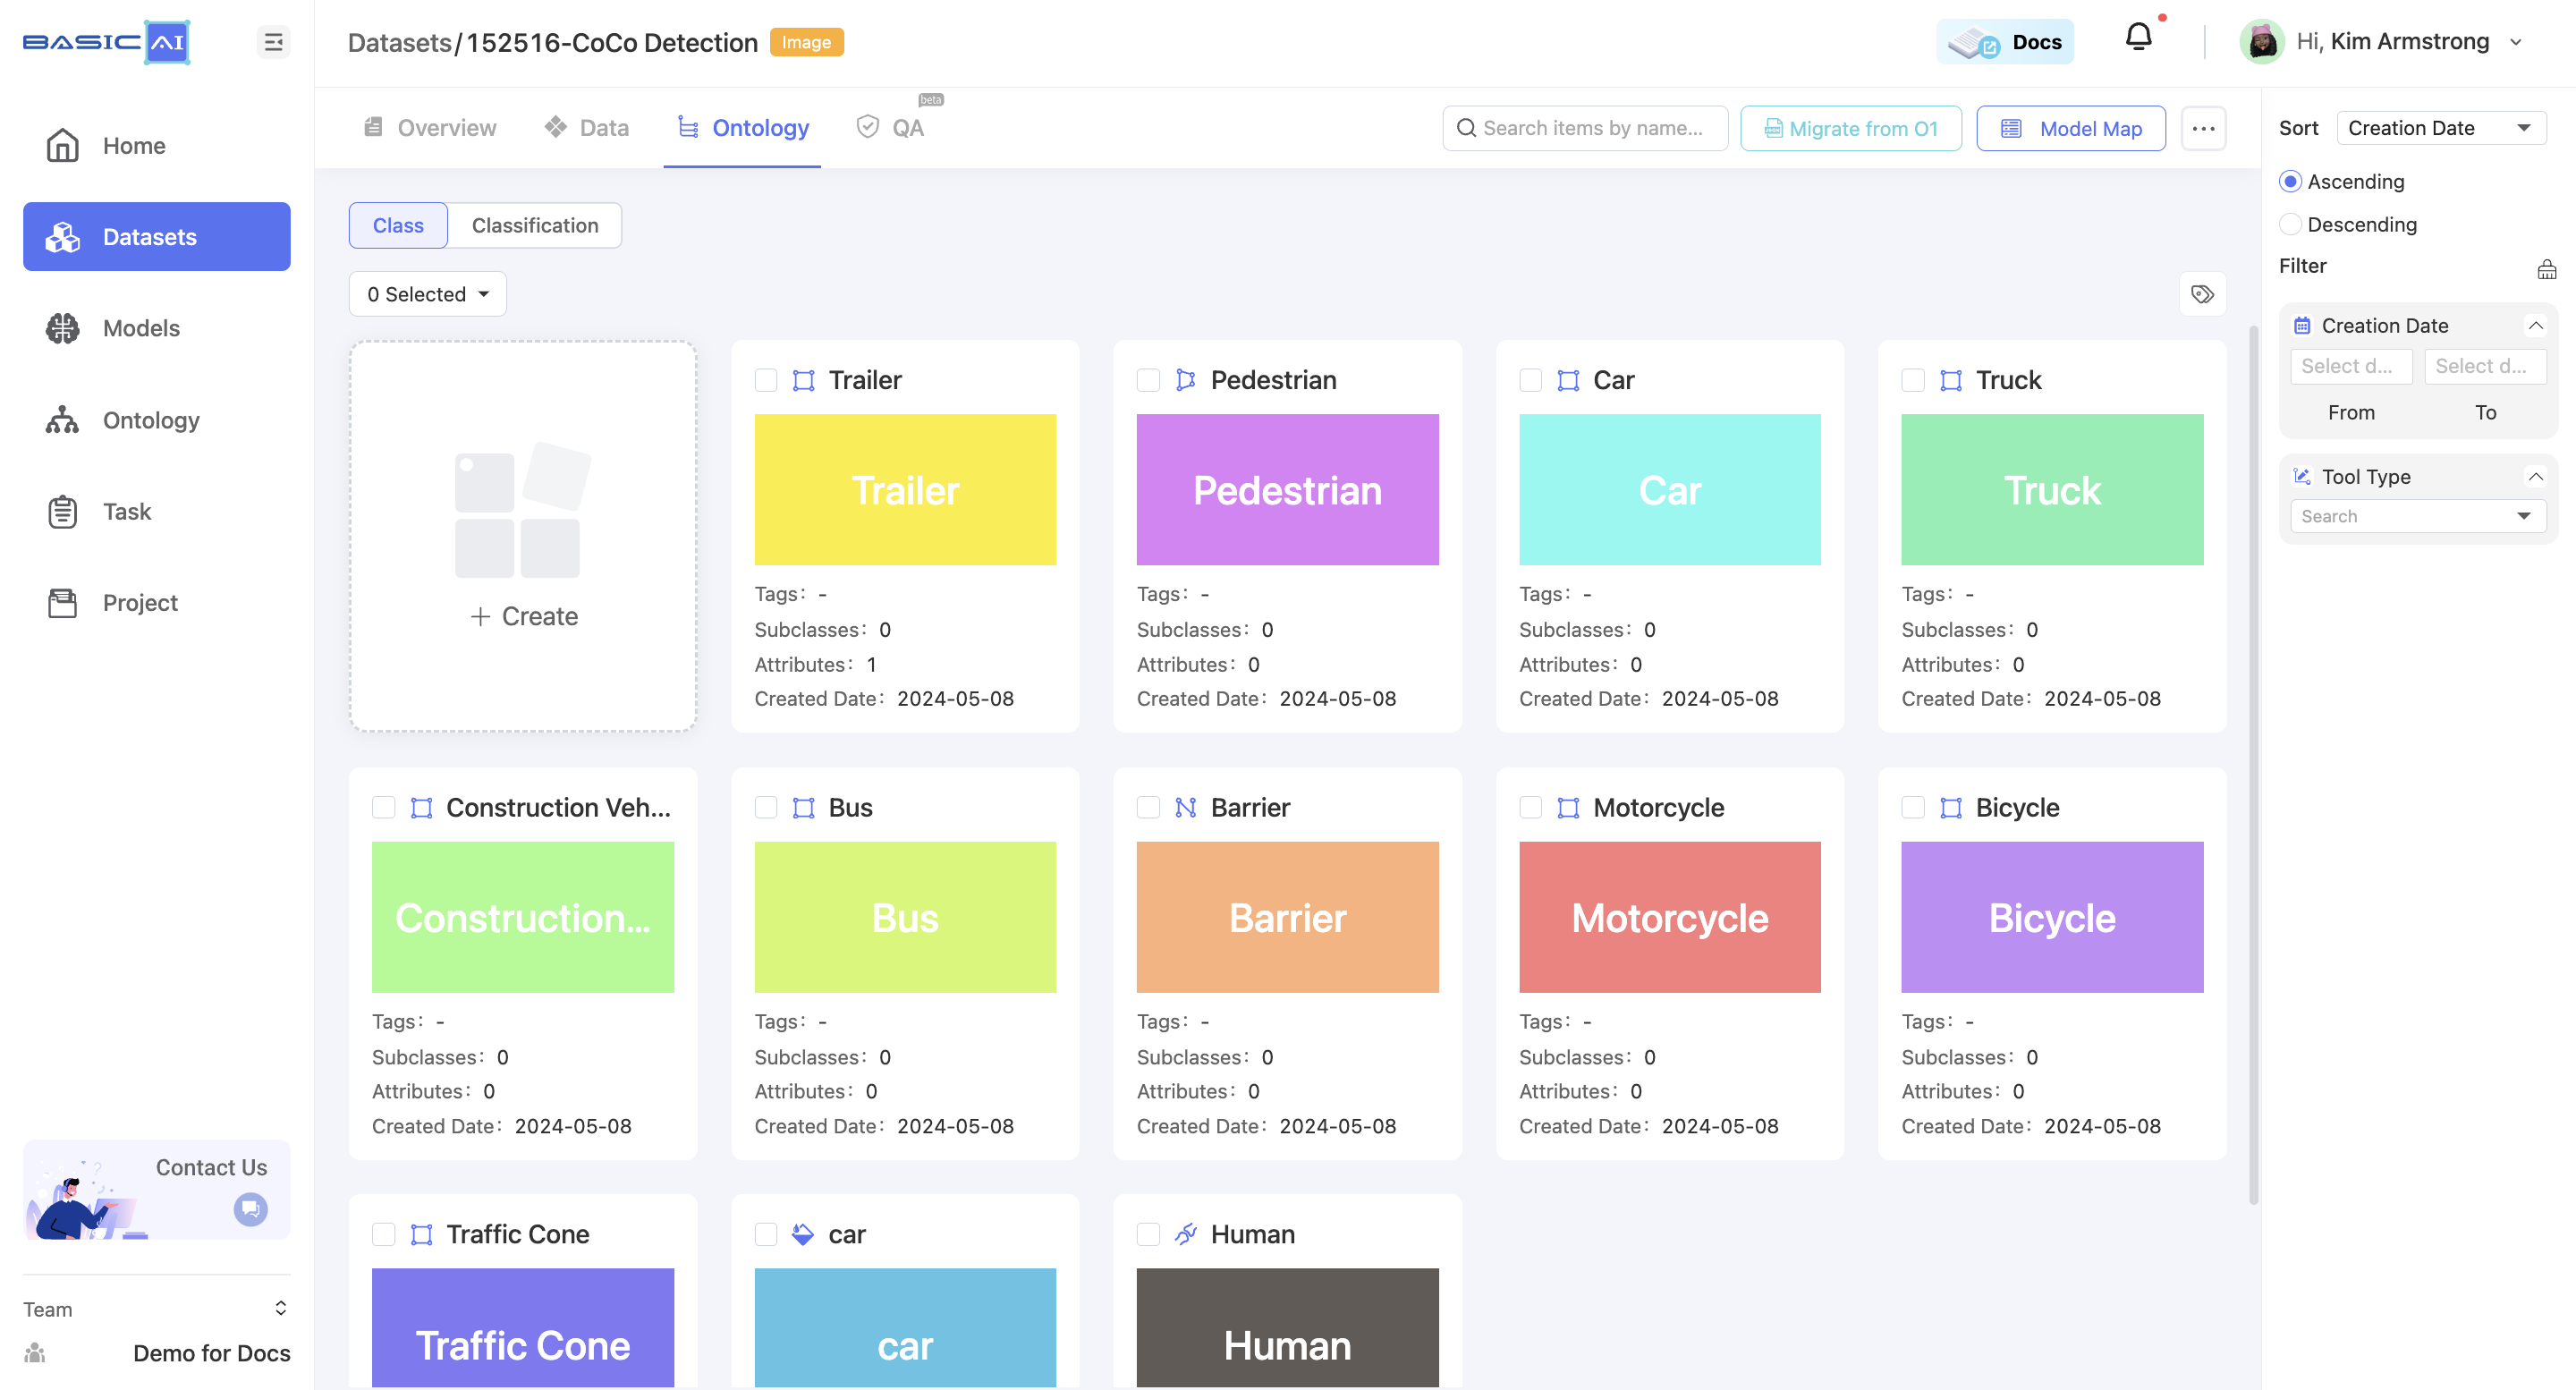Click the user avatar picture
The image size is (2576, 1390).
tap(2262, 42)
